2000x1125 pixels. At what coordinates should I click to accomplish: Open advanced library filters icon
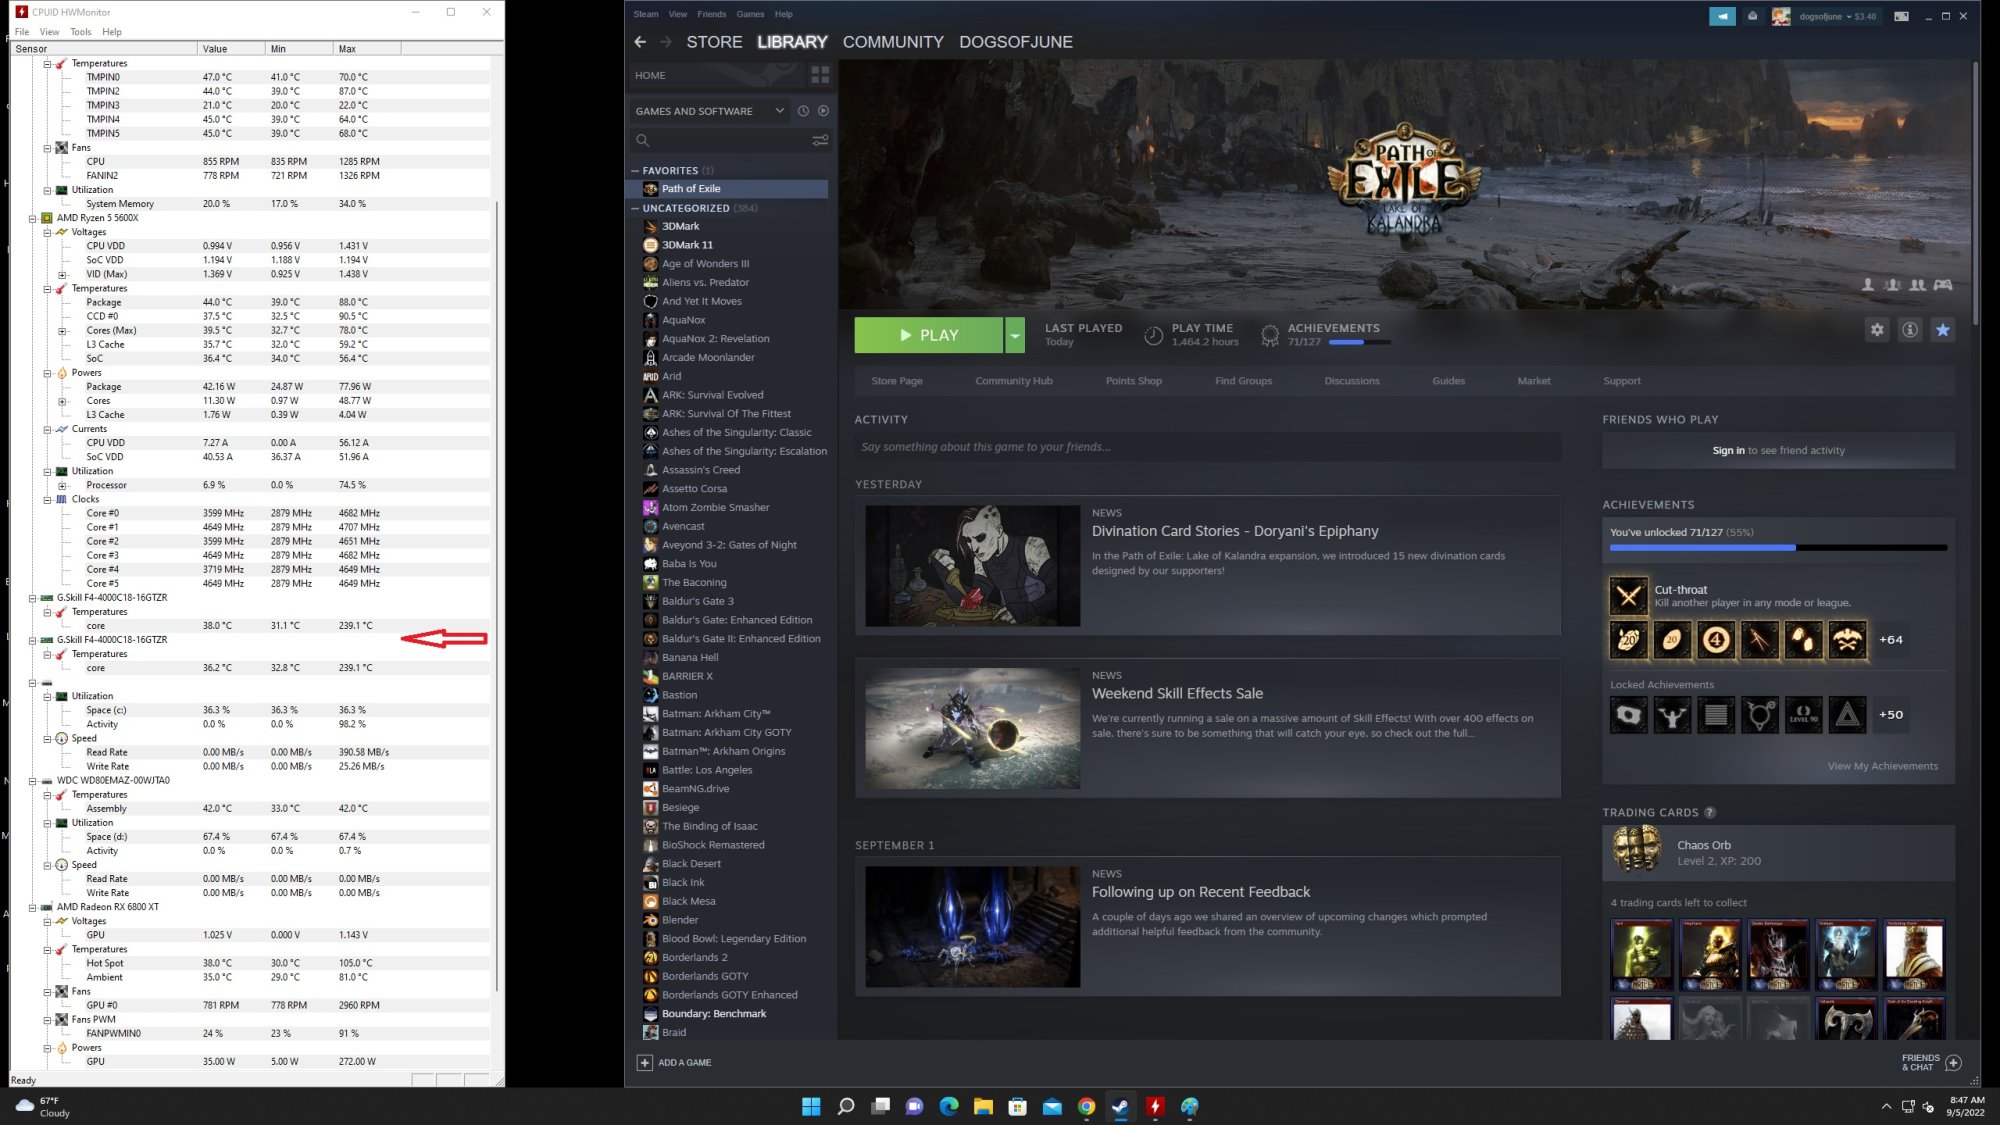point(820,141)
